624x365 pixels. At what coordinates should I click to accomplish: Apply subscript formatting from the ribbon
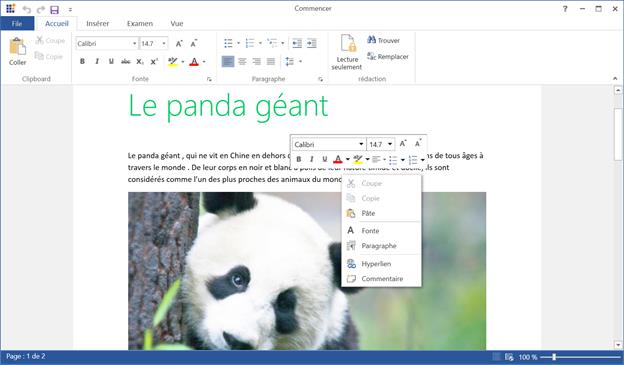pyautogui.click(x=140, y=61)
